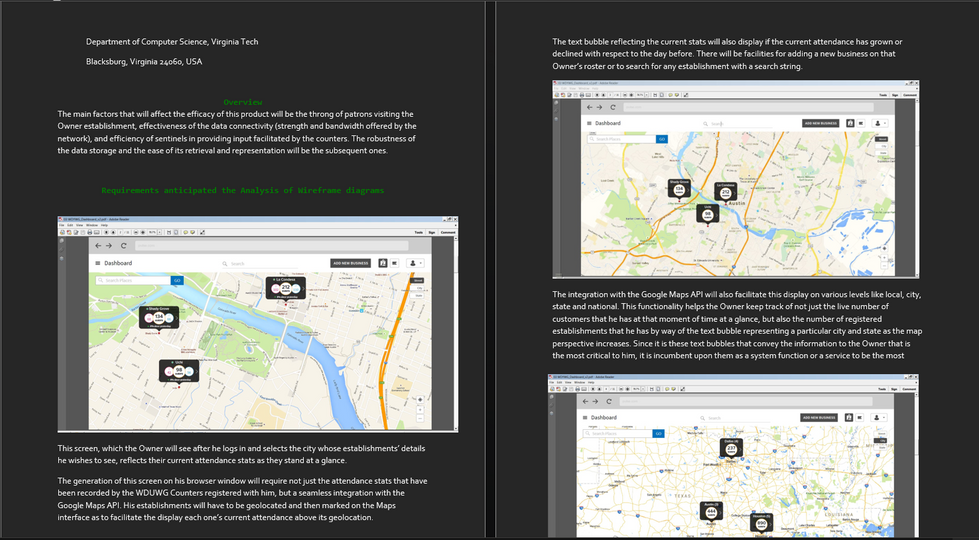Image resolution: width=979 pixels, height=540 pixels.
Task: Open Sign pane in Texas map Adobe Reader screenshot
Action: pyautogui.click(x=894, y=389)
